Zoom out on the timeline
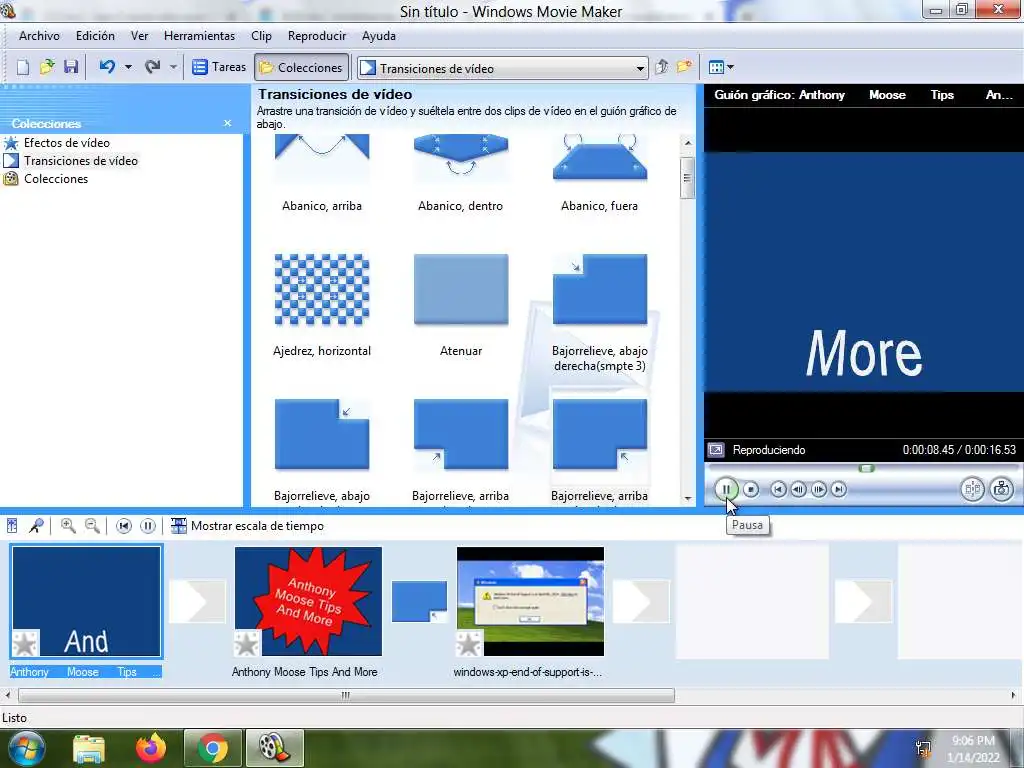 [93, 526]
